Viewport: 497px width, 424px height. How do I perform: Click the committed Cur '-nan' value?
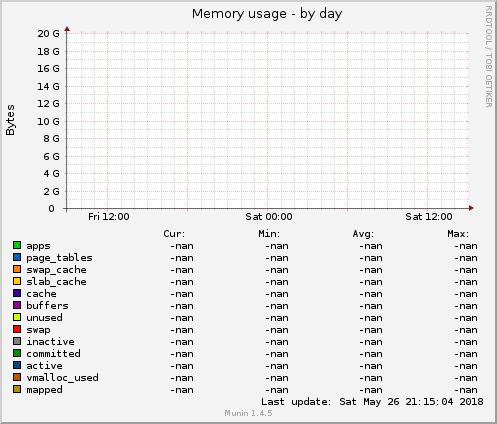click(182, 354)
